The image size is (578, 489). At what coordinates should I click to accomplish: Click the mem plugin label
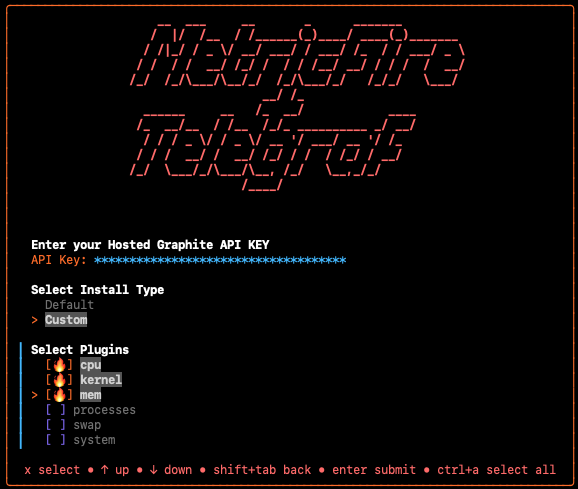90,395
